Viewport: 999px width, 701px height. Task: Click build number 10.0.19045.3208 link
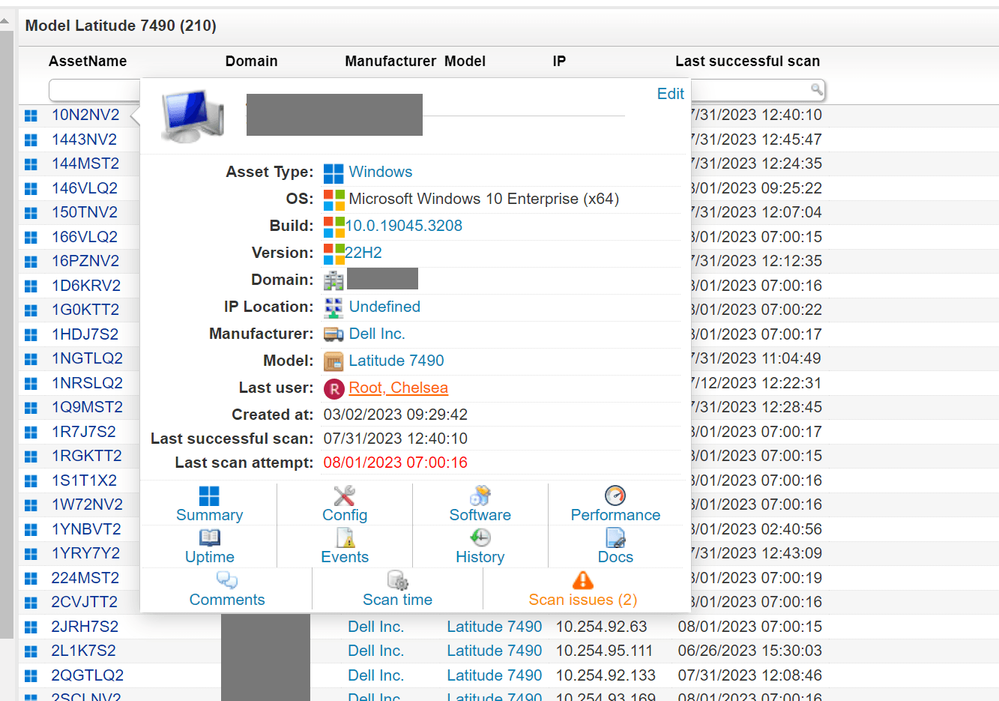point(404,226)
